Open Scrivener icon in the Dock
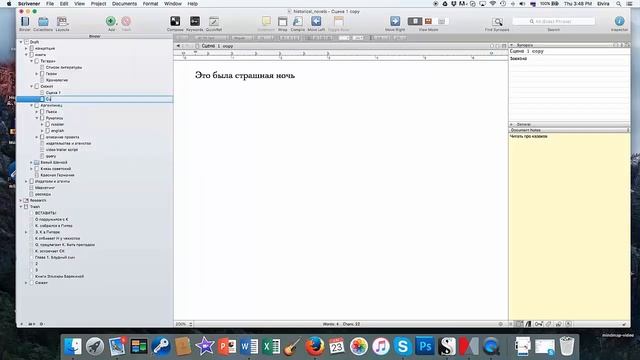 coord(447,347)
